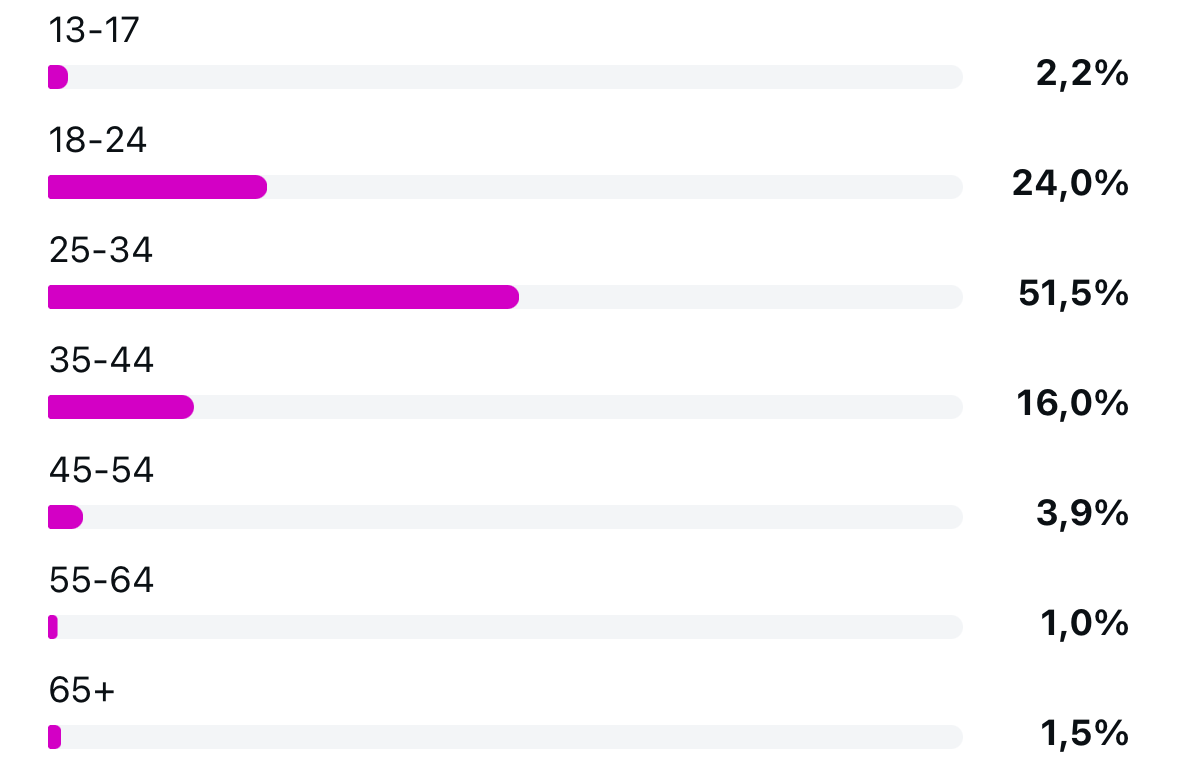Click the 35-44 age group label

tap(101, 361)
